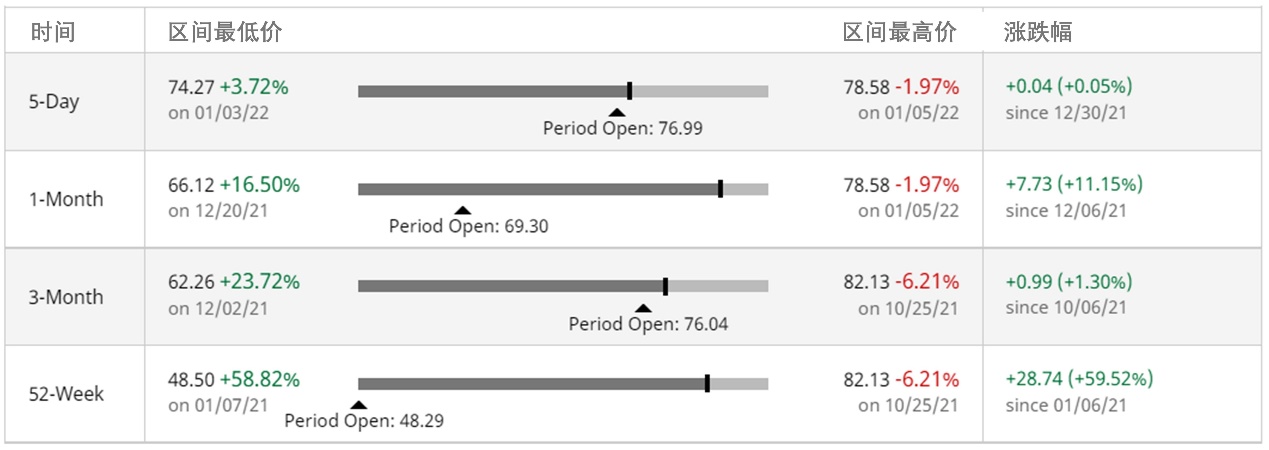Click the 涨跌幅 column header

coord(1038,32)
